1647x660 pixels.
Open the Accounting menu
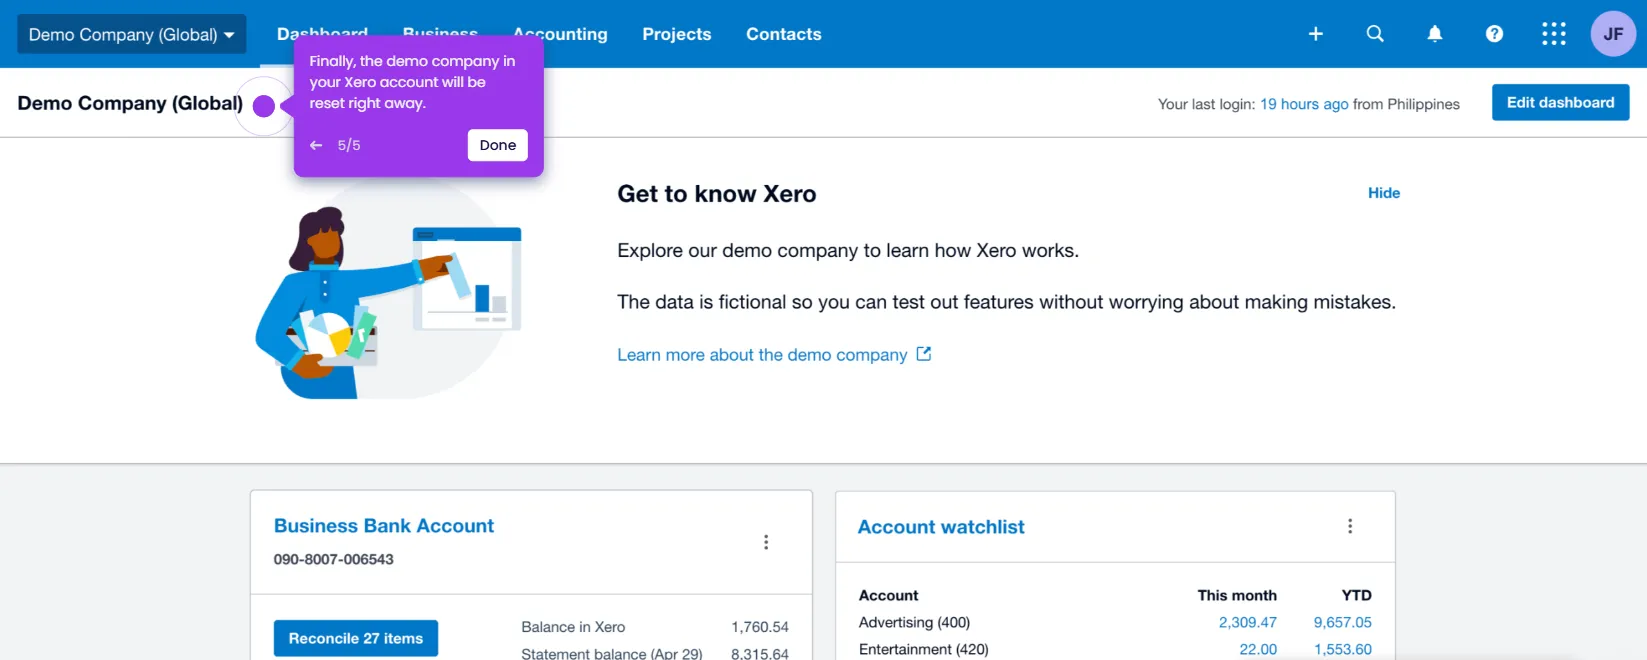pos(561,34)
